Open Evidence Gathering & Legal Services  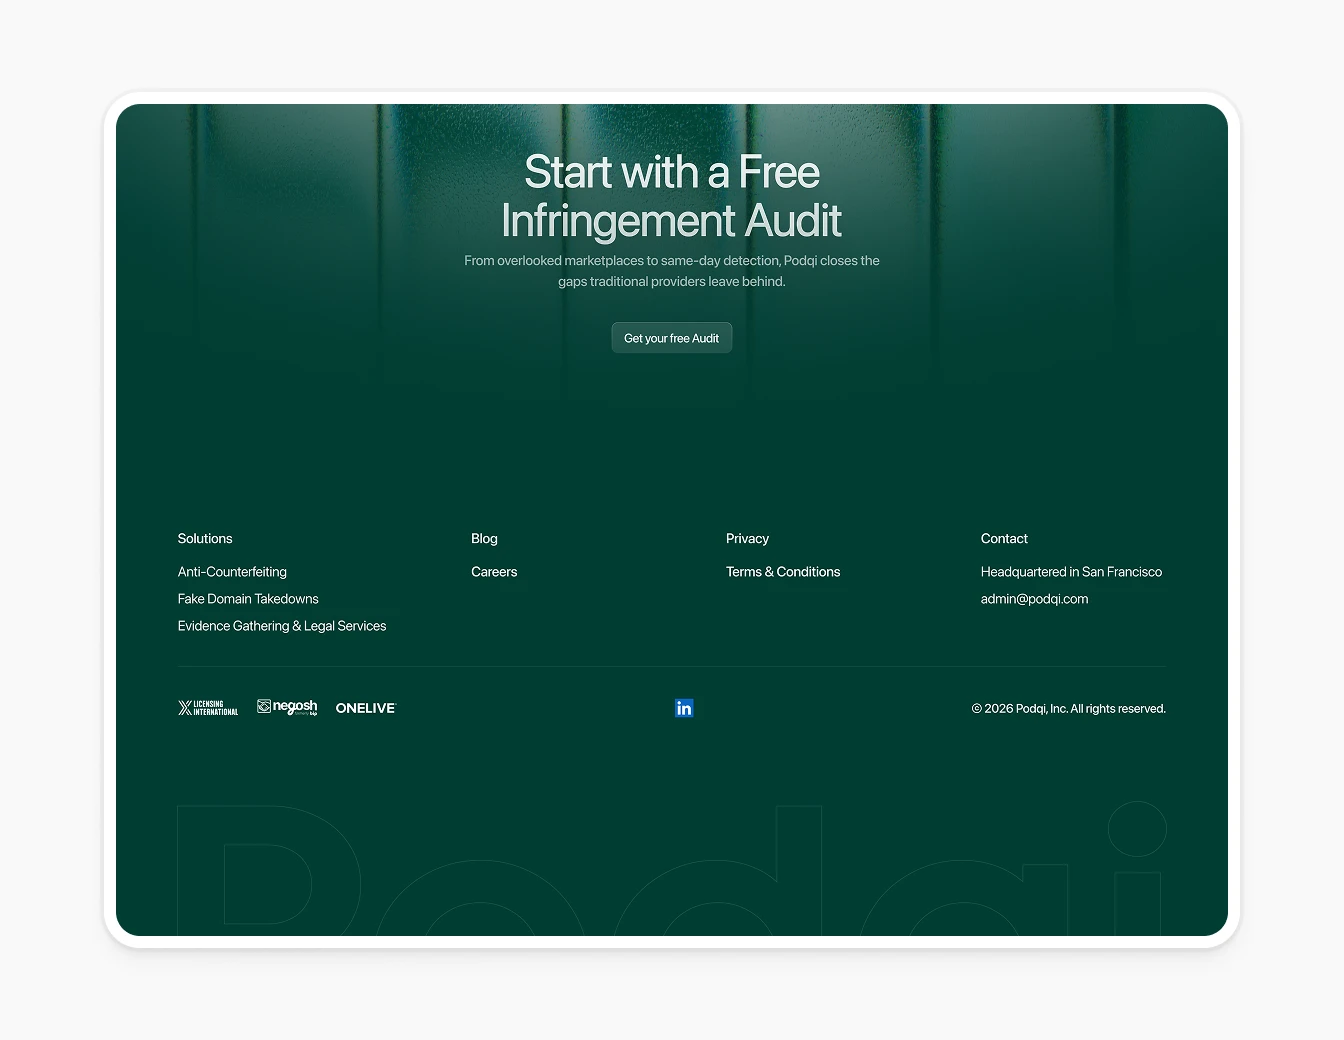(282, 625)
